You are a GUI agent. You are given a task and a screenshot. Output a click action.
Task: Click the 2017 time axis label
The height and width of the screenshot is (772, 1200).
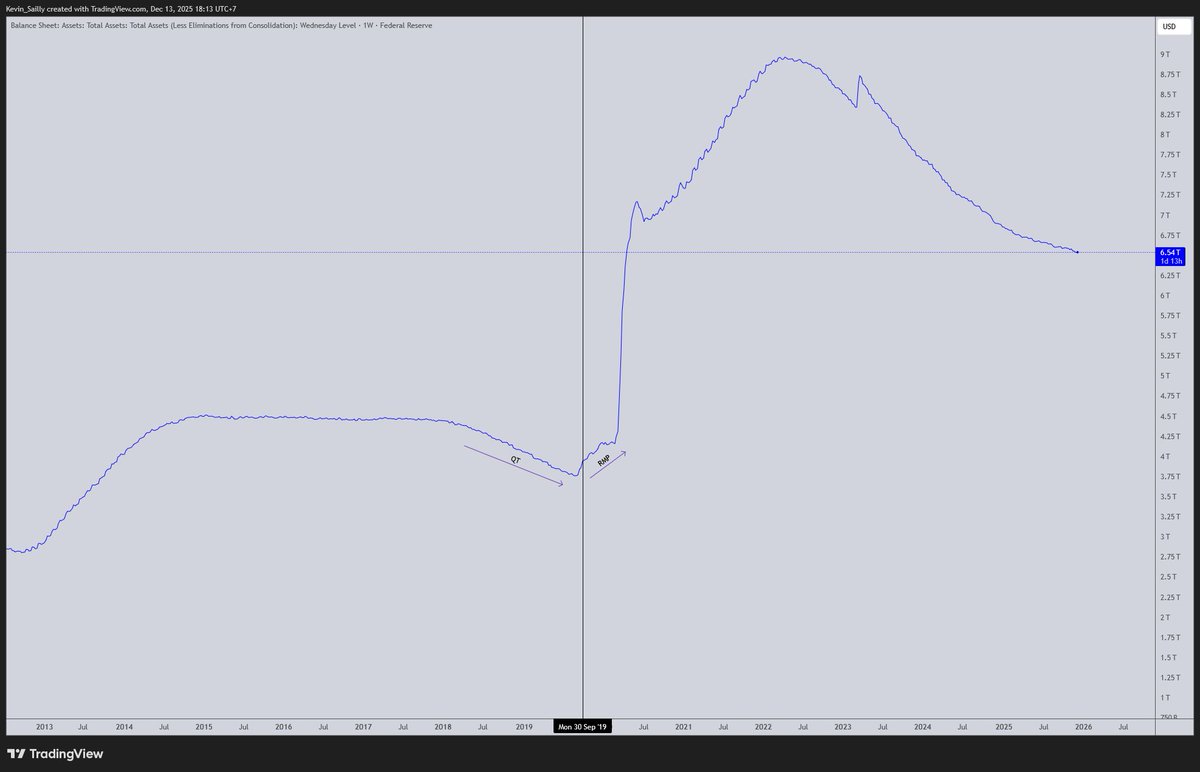pos(363,727)
